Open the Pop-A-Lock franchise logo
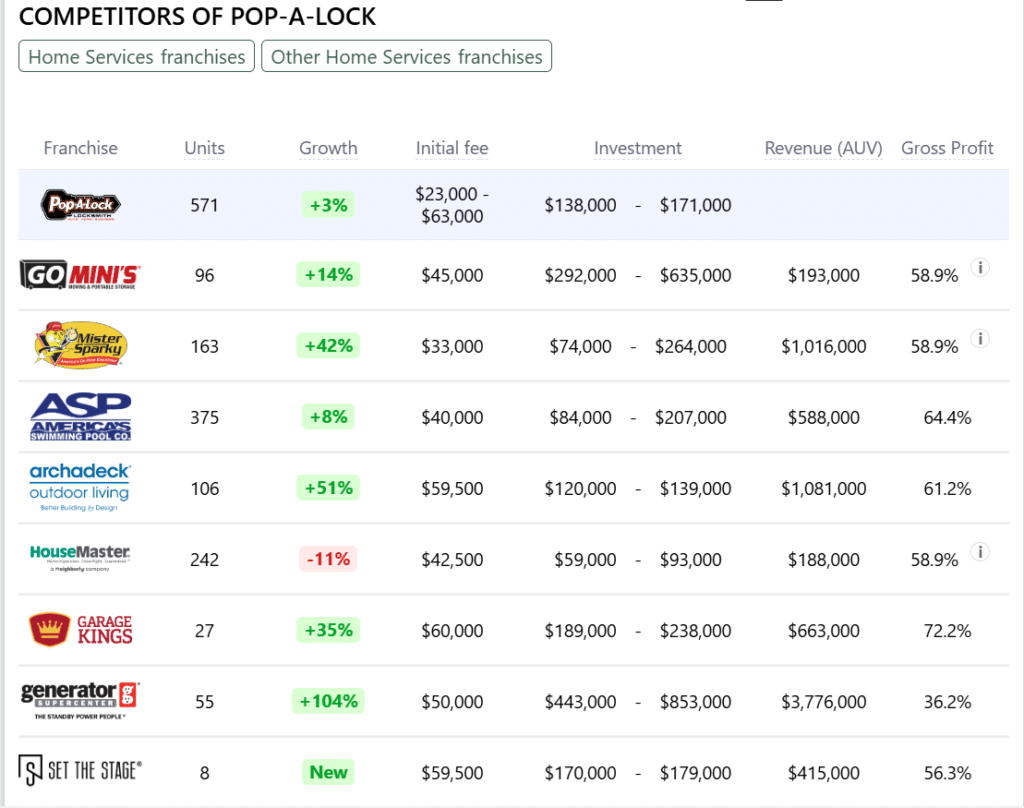1024x808 pixels. [x=80, y=205]
